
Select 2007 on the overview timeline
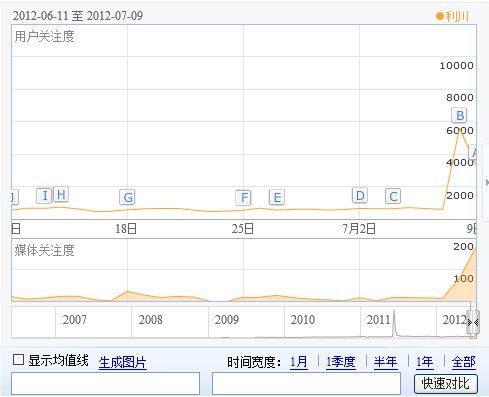pyautogui.click(x=75, y=320)
